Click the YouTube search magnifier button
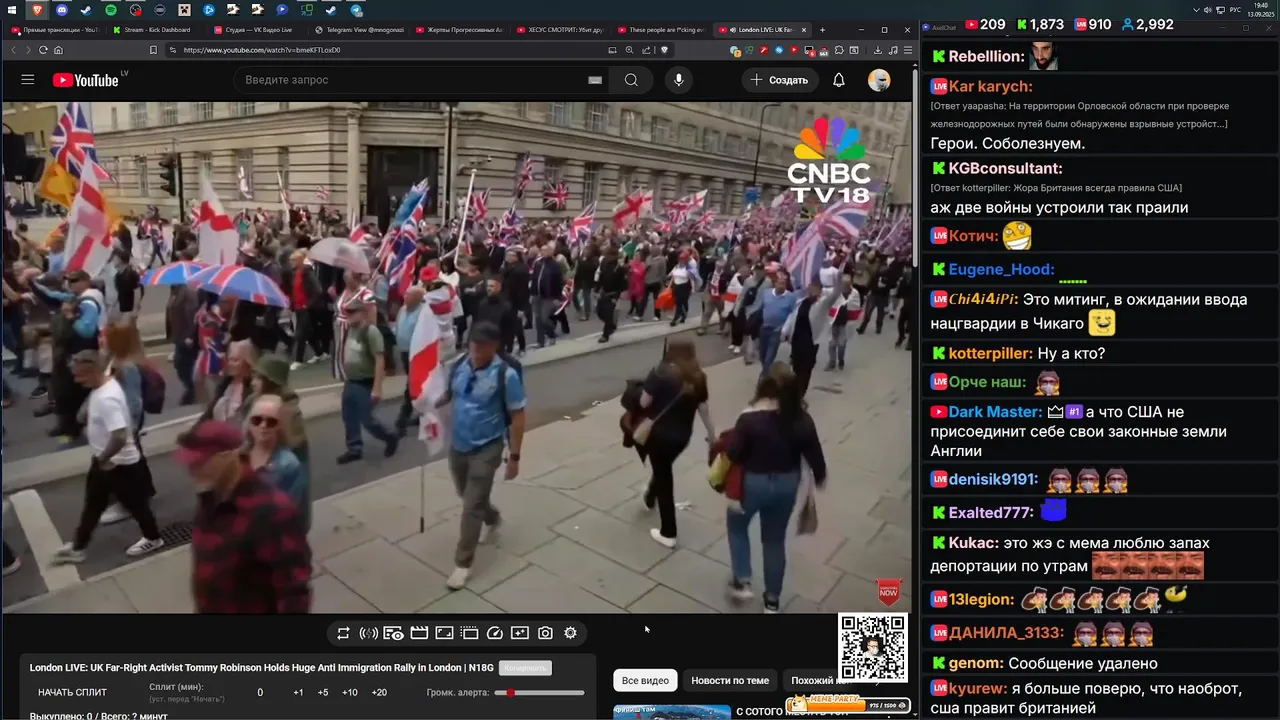Viewport: 1280px width, 720px height. [631, 80]
